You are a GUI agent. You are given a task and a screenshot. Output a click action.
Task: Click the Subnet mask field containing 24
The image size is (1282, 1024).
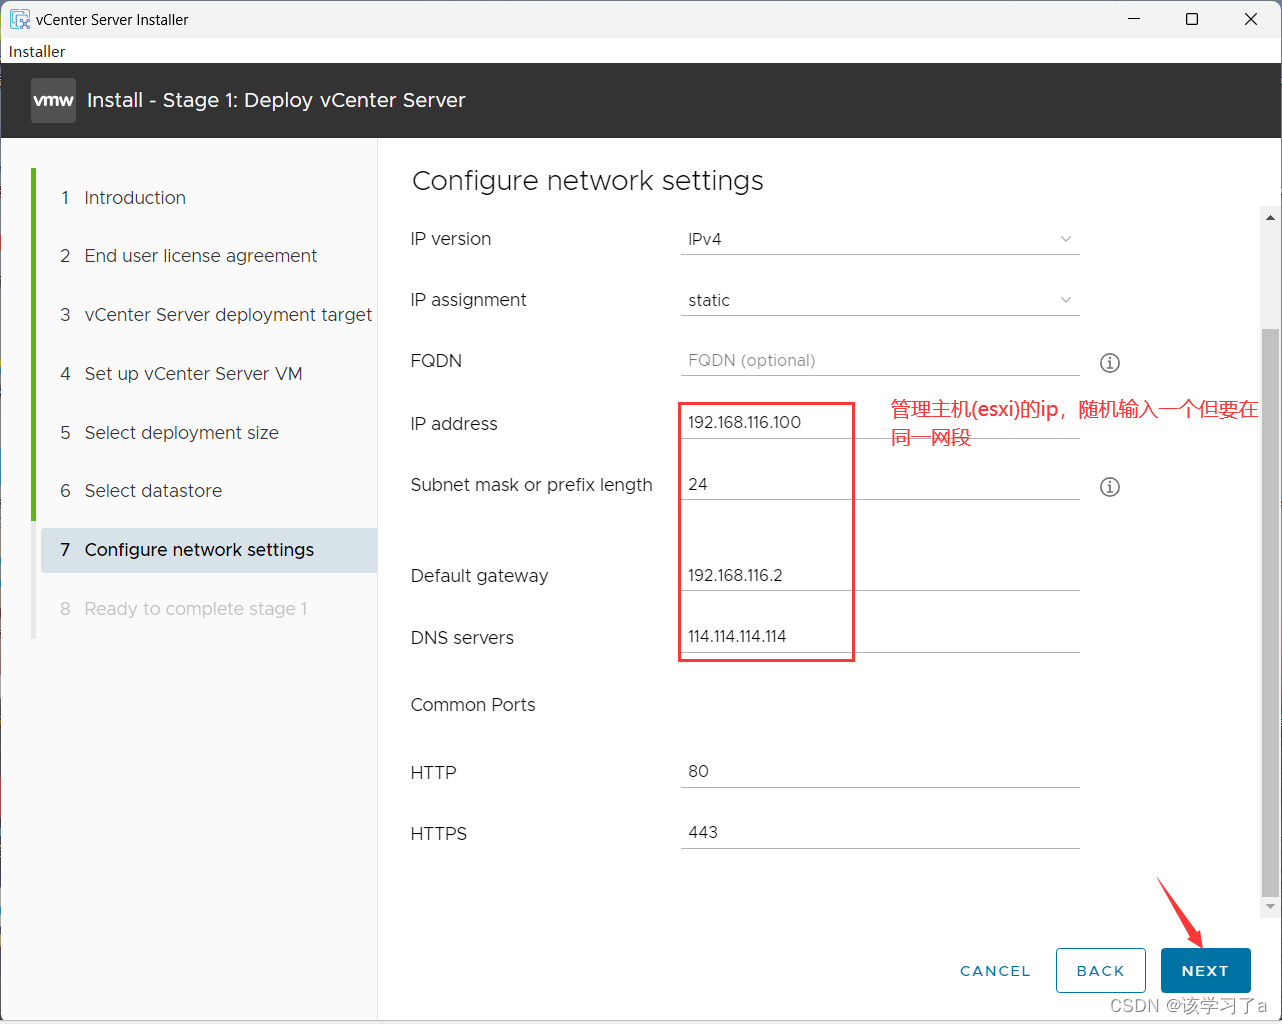[x=880, y=484]
